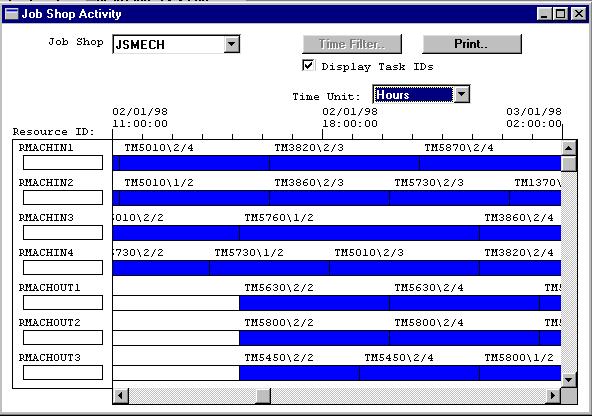Screen dimensions: 592x416
Task: Click the RMACHIN4 resource label
Action: [x=46, y=253]
